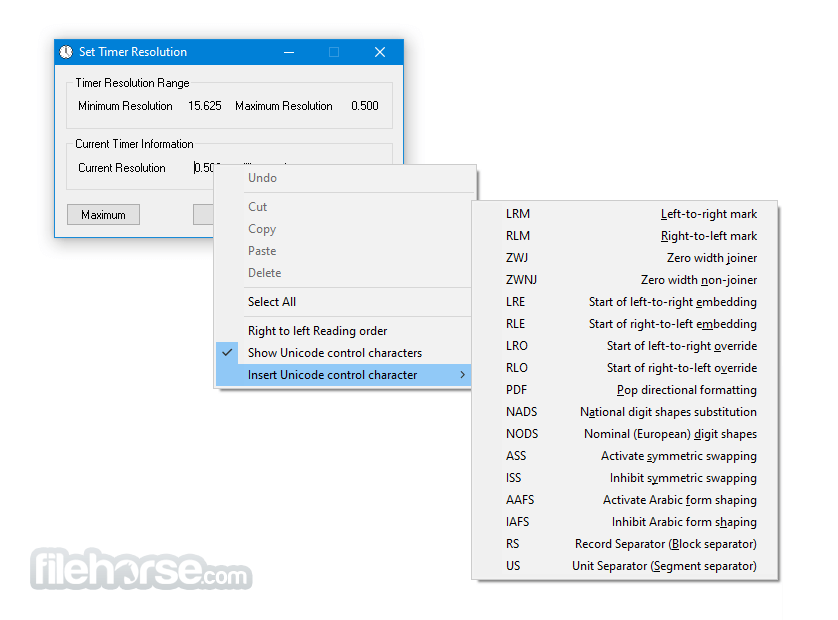Viewport: 838px width, 620px height.
Task: Insert LRO Start of left-to-right override
Action: (624, 346)
